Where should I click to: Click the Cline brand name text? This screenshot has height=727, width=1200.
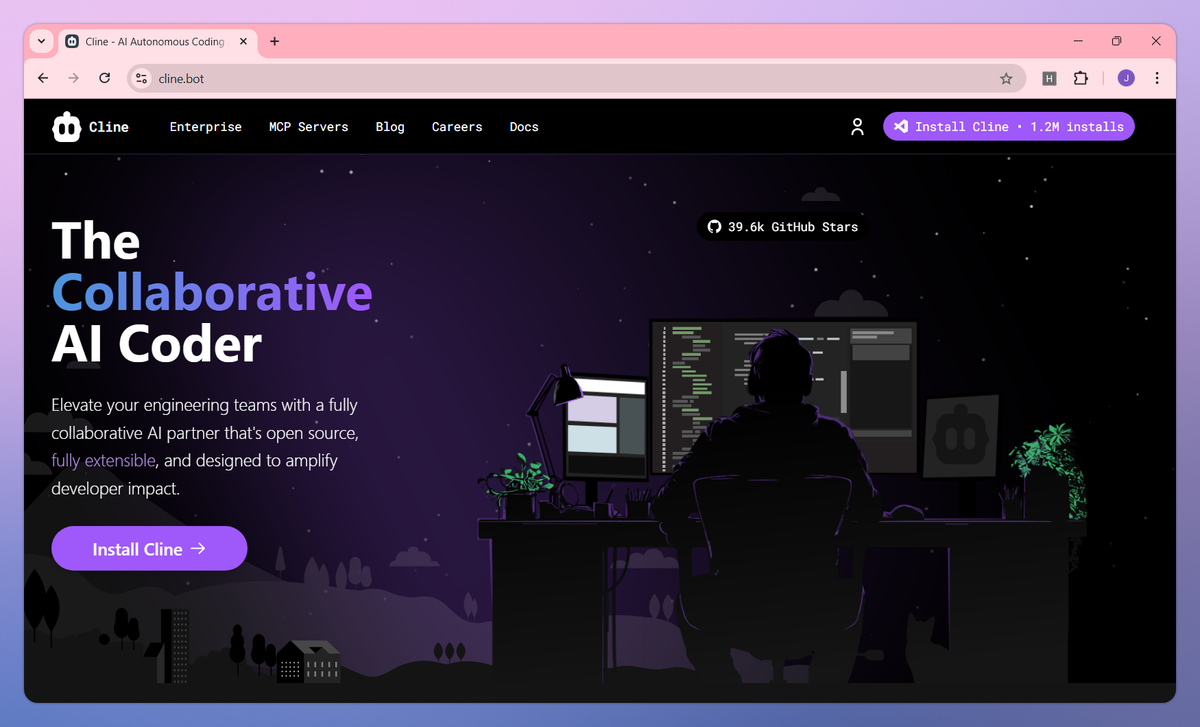point(109,127)
